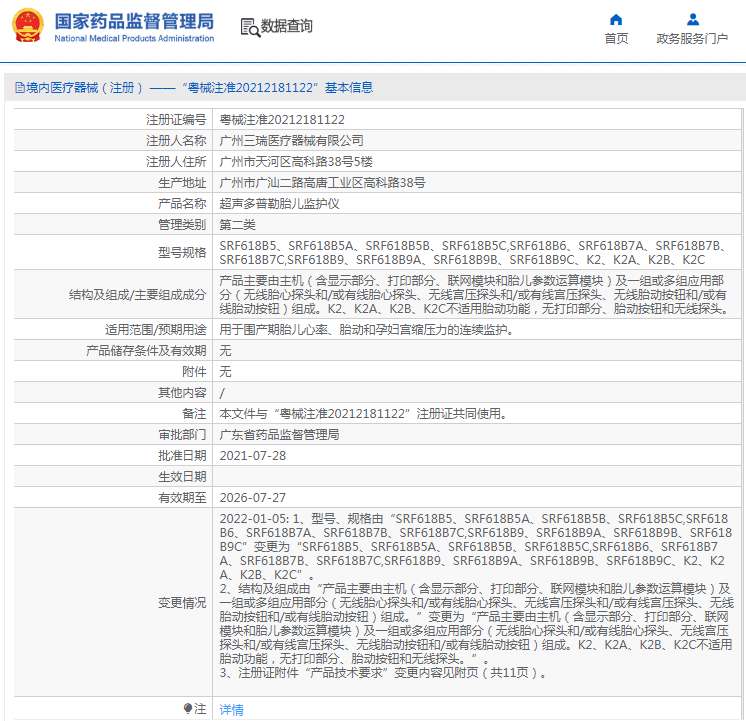Screen dimensions: 746x721
Task: Click 管理类别 label
Action: tap(182, 225)
